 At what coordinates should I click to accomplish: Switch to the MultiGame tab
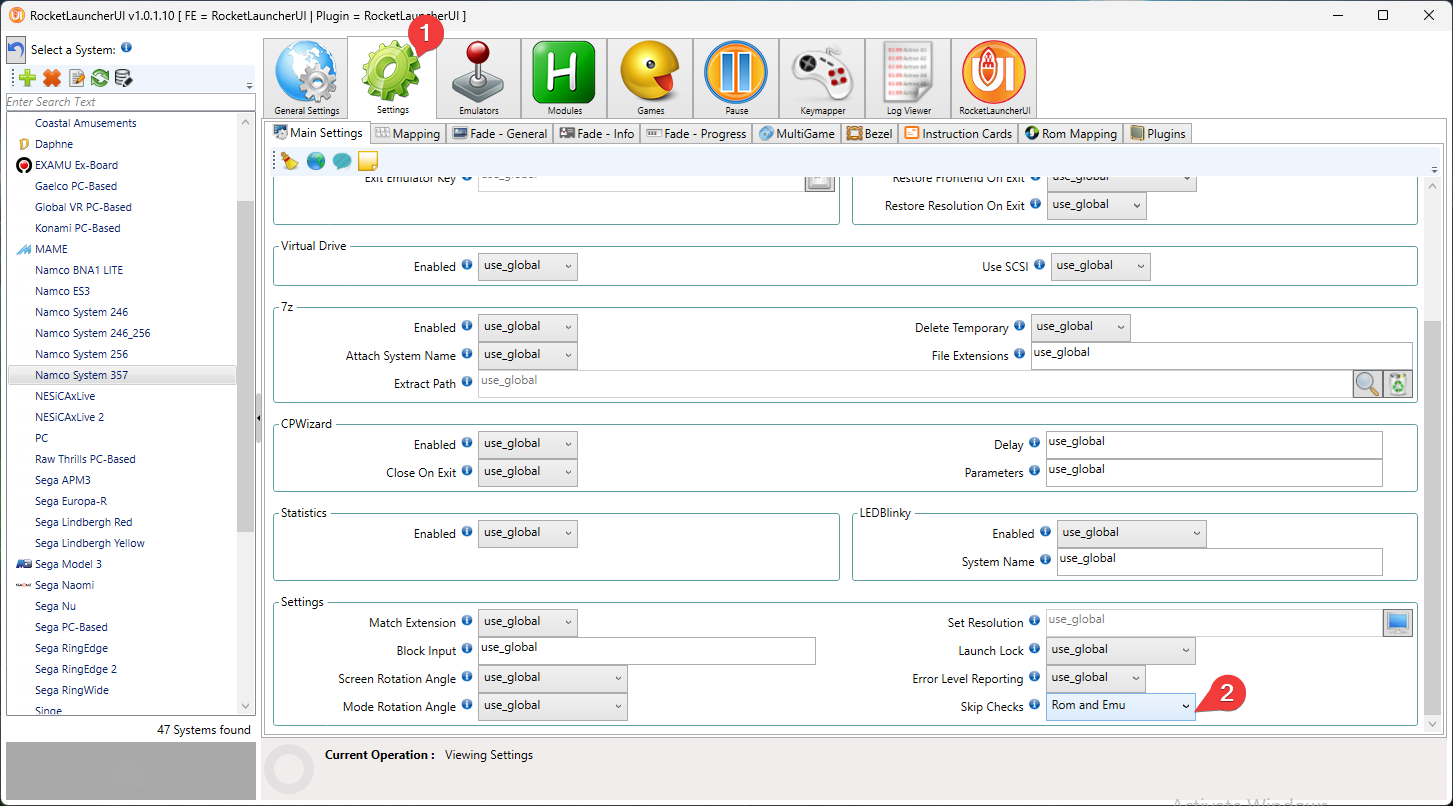[797, 133]
